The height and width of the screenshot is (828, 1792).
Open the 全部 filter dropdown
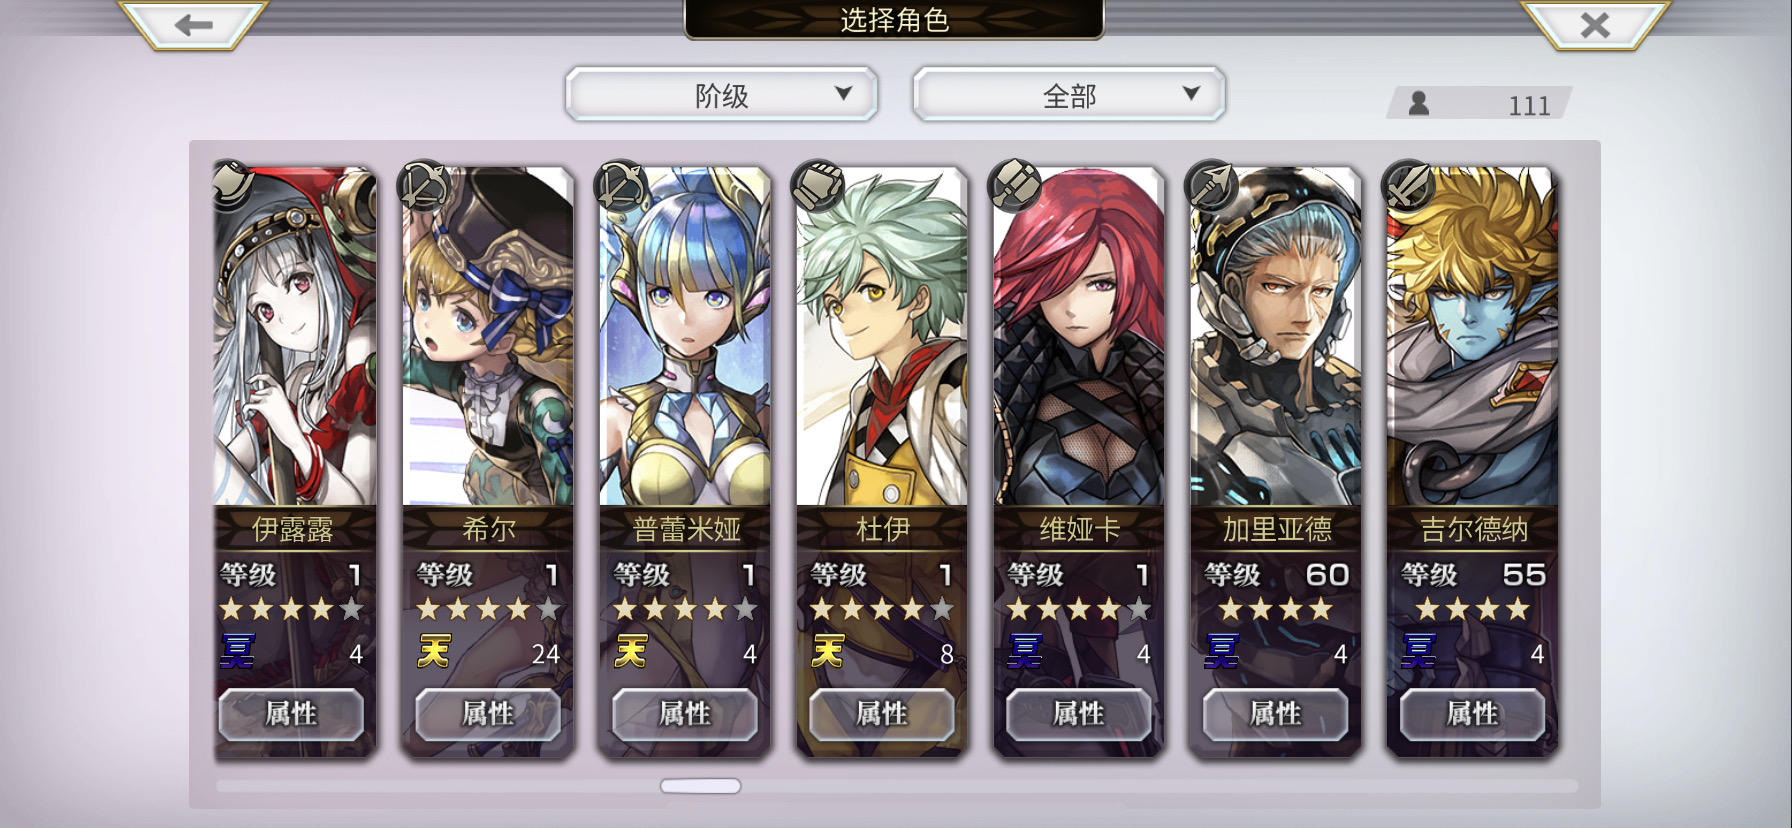(x=1069, y=95)
